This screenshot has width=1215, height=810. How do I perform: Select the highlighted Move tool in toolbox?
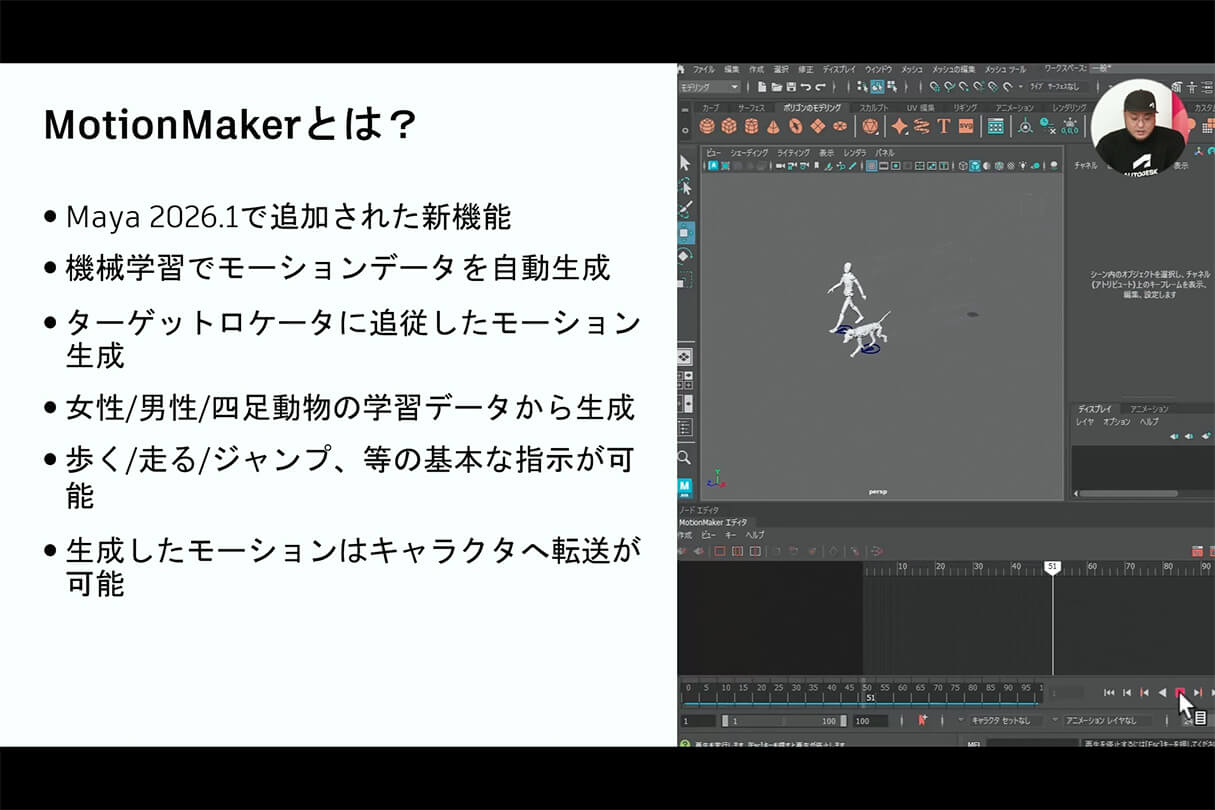685,233
